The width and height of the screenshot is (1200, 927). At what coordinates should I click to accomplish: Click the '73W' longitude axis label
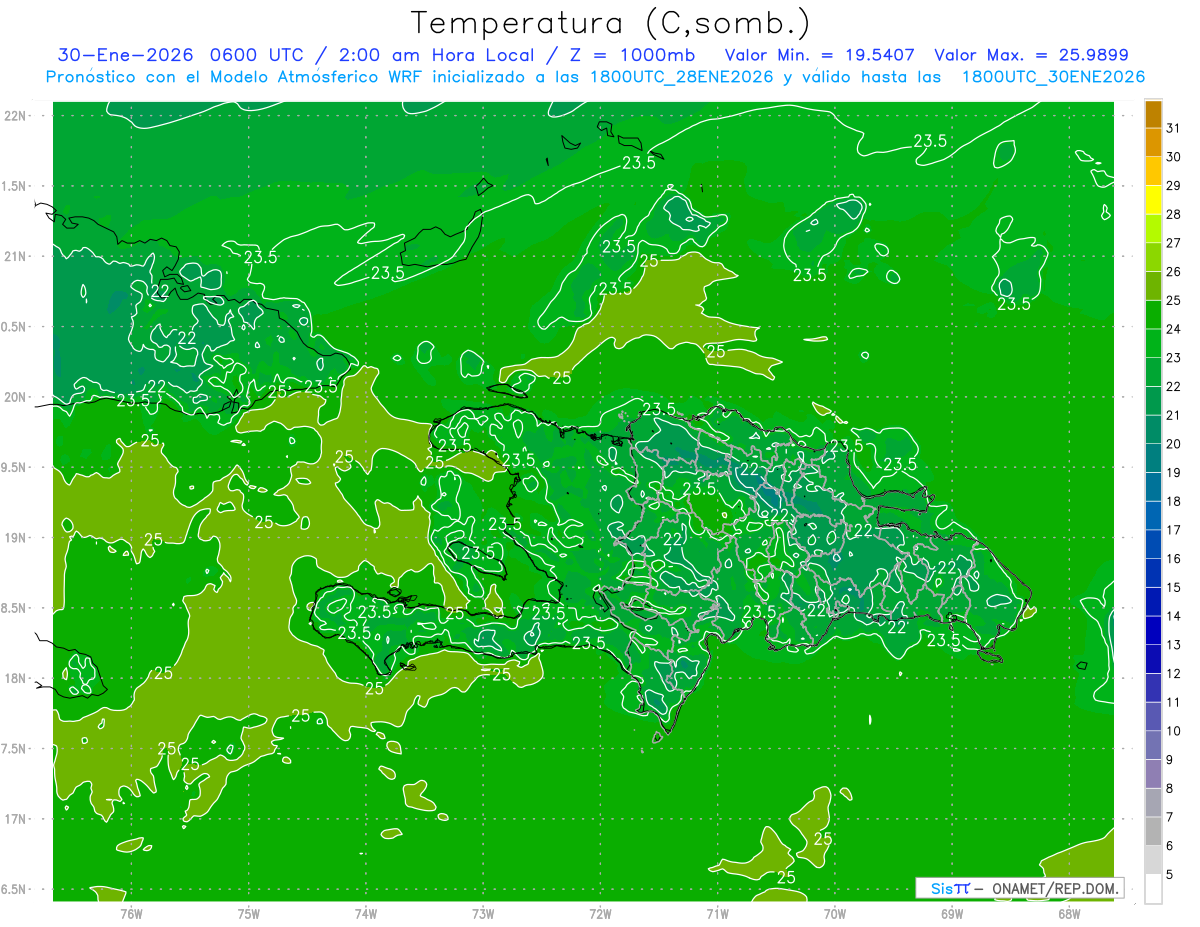(483, 913)
